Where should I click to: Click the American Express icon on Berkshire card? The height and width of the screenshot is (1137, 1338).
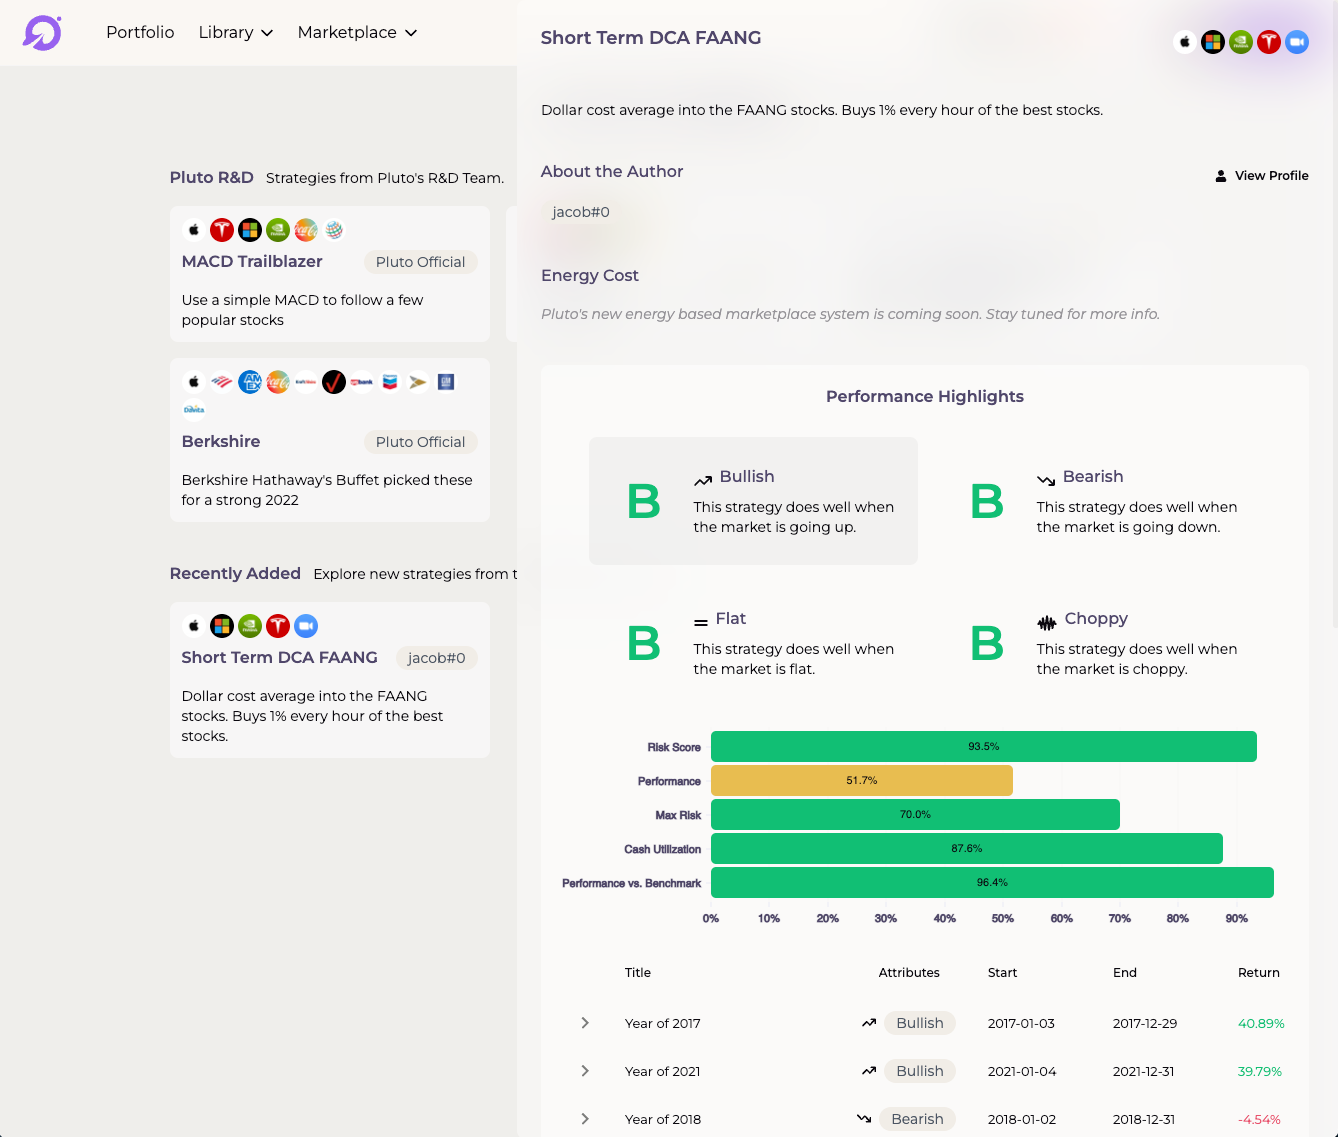(x=250, y=382)
